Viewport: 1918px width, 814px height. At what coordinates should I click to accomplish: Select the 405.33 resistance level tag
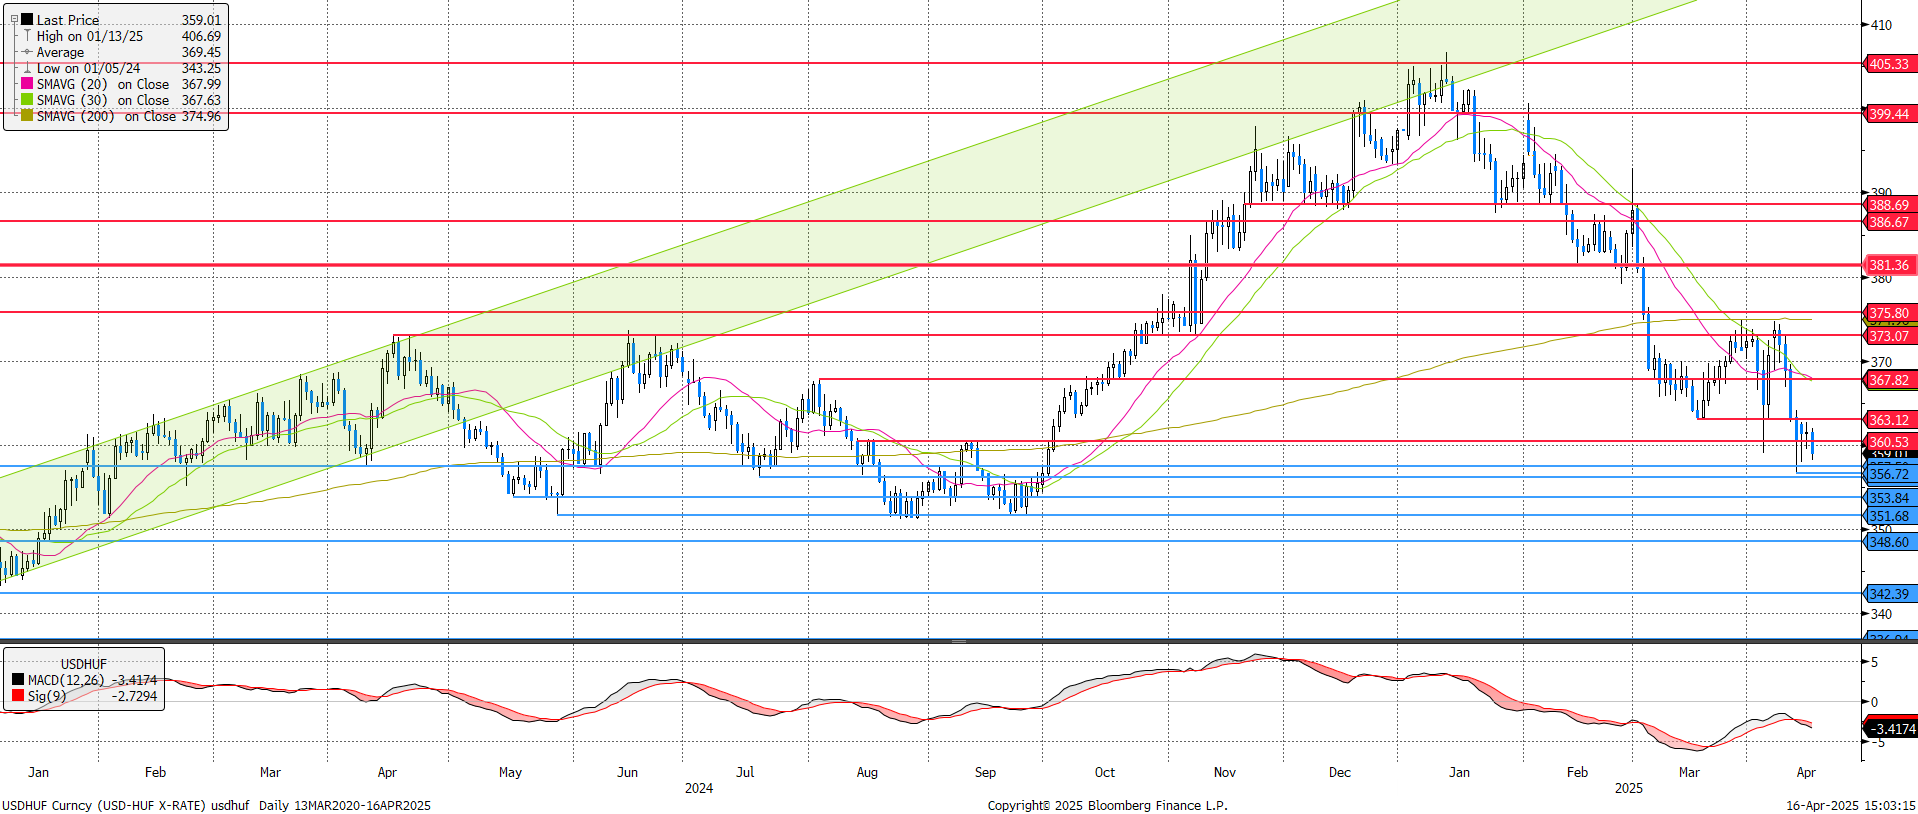1889,64
